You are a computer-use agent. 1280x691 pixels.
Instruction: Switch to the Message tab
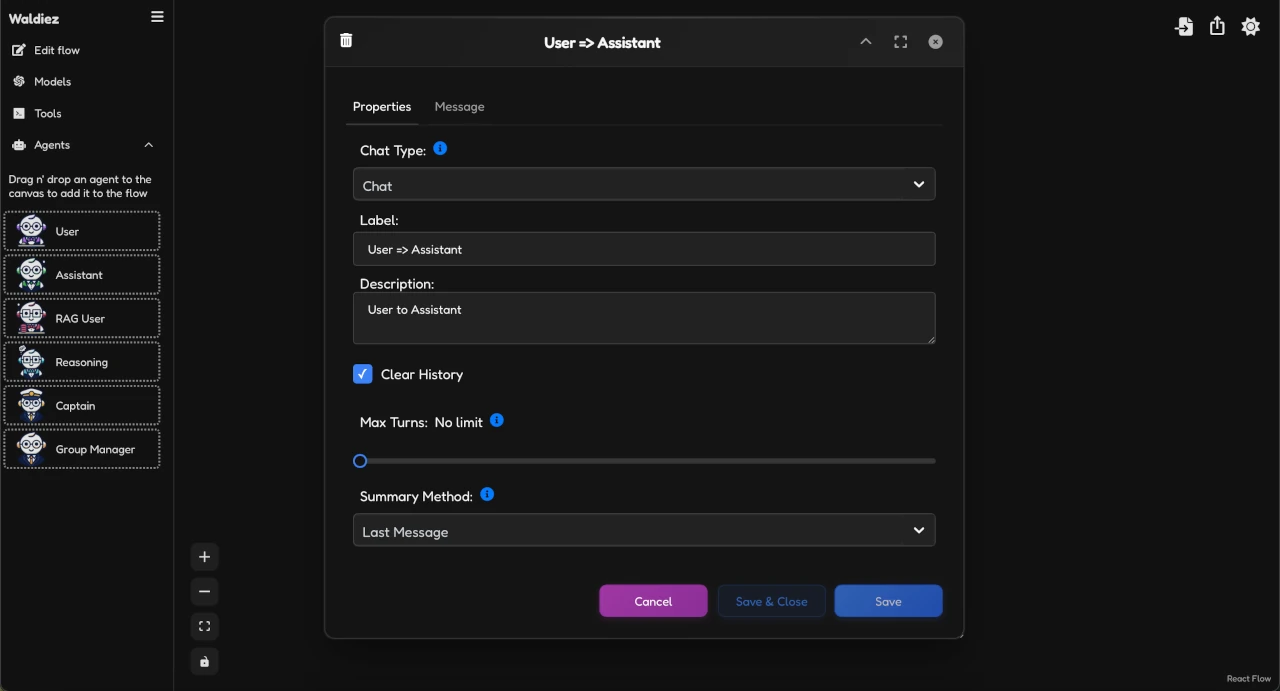point(459,106)
